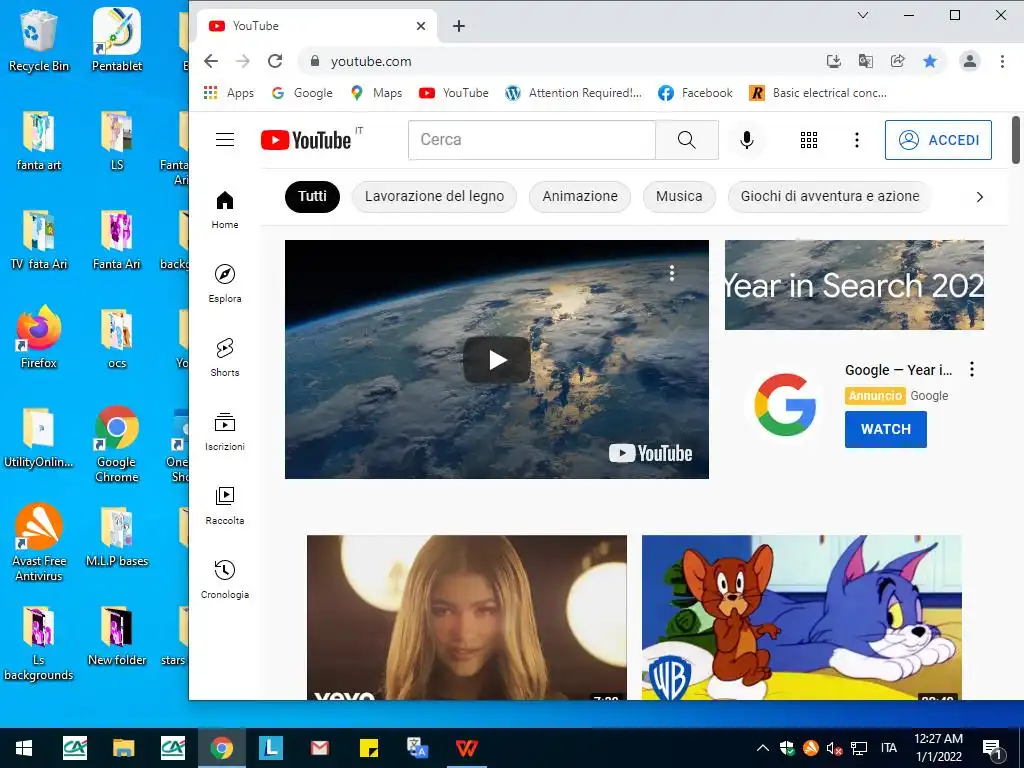The width and height of the screenshot is (1024, 768).
Task: Select the Animazione chip
Action: point(580,197)
